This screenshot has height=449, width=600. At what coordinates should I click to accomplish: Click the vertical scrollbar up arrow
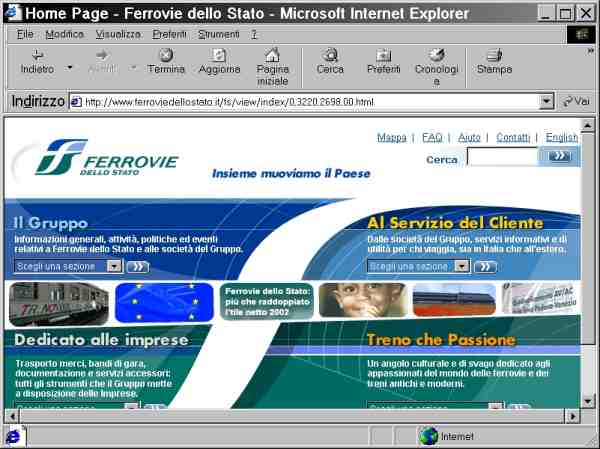pyautogui.click(x=587, y=126)
